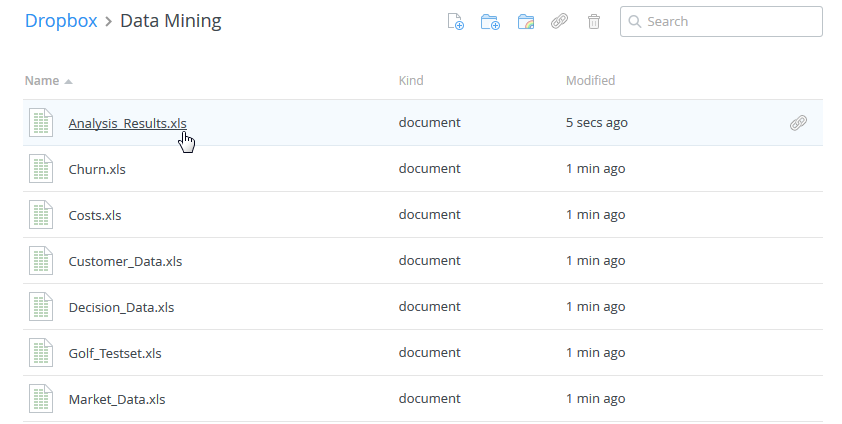Click the shared folder rainbow icon
Image resolution: width=842 pixels, height=424 pixels.
[526, 22]
